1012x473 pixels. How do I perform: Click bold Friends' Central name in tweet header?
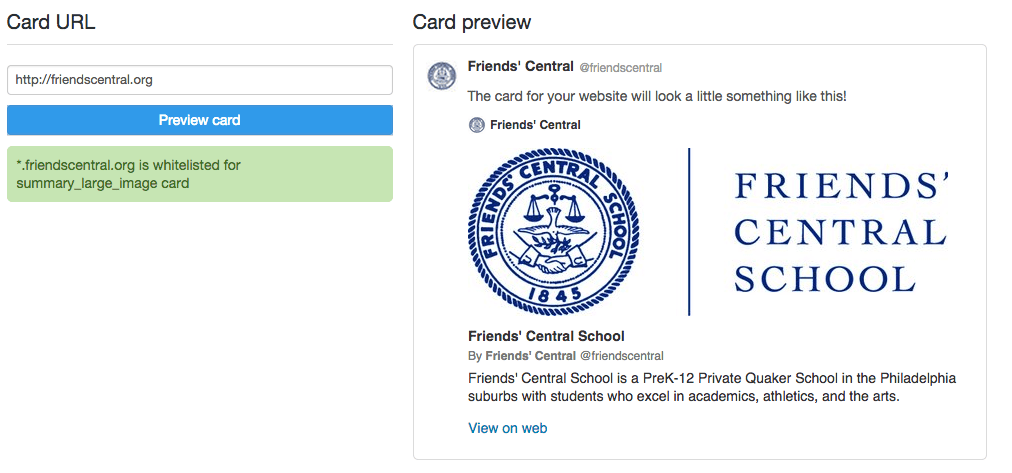pos(520,67)
